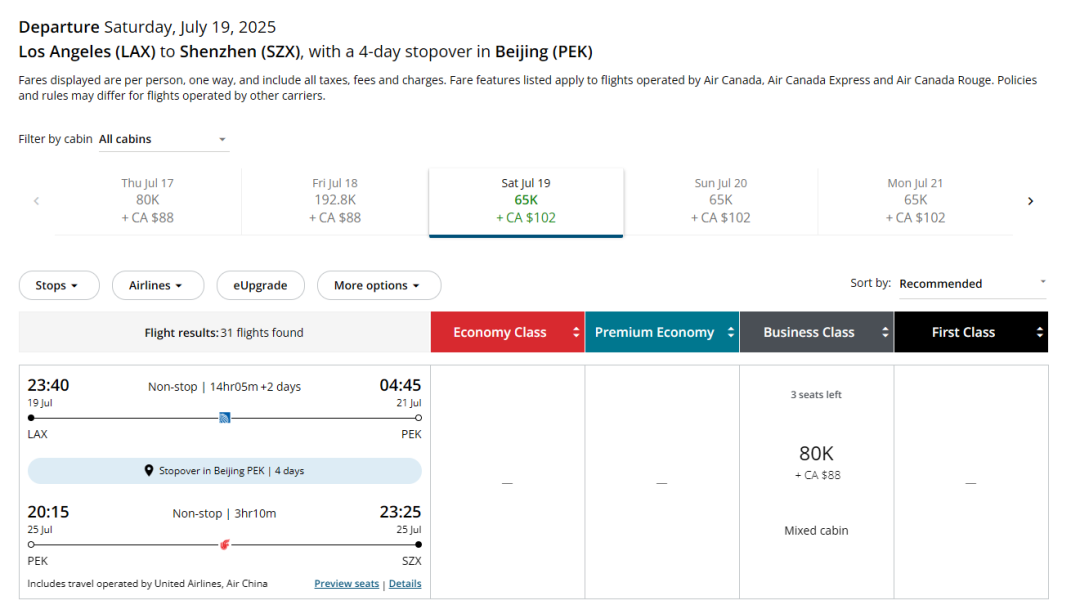Open the Filter by cabin dropdown
The width and height of the screenshot is (1080, 605).
163,140
